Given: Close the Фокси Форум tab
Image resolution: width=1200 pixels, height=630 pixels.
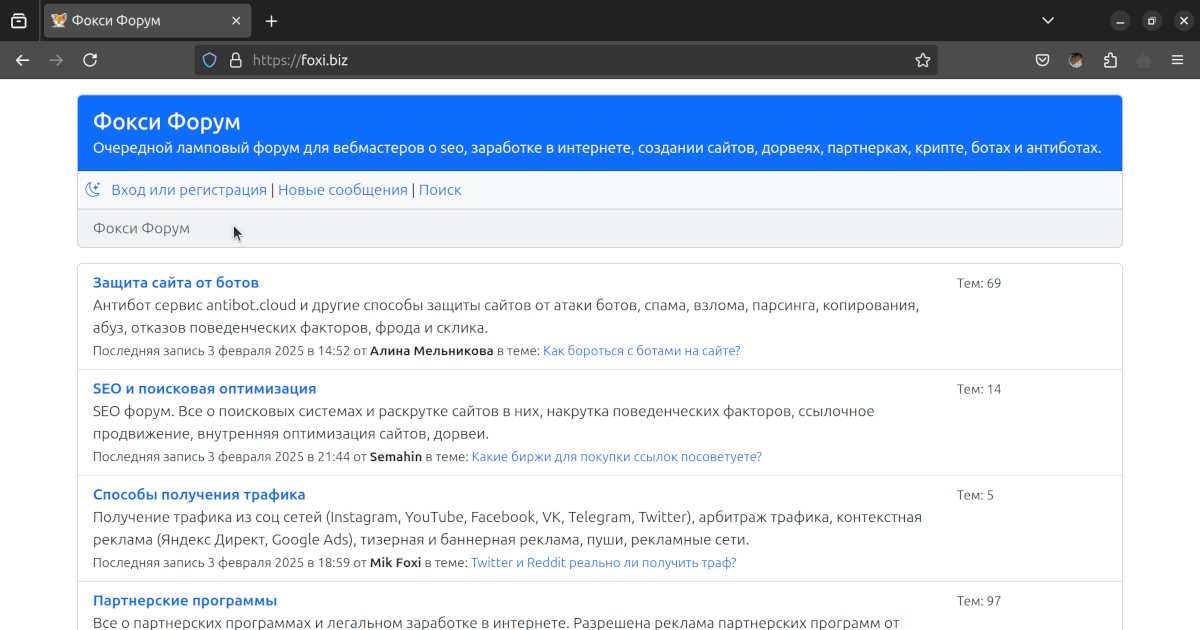Looking at the screenshot, I should pos(236,21).
